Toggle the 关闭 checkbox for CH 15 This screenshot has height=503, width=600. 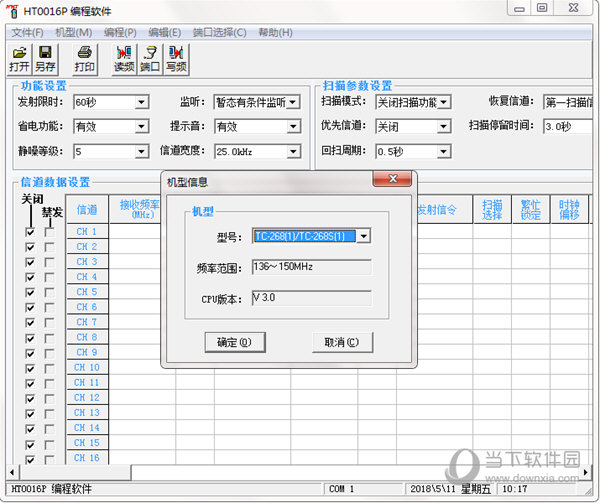30,444
